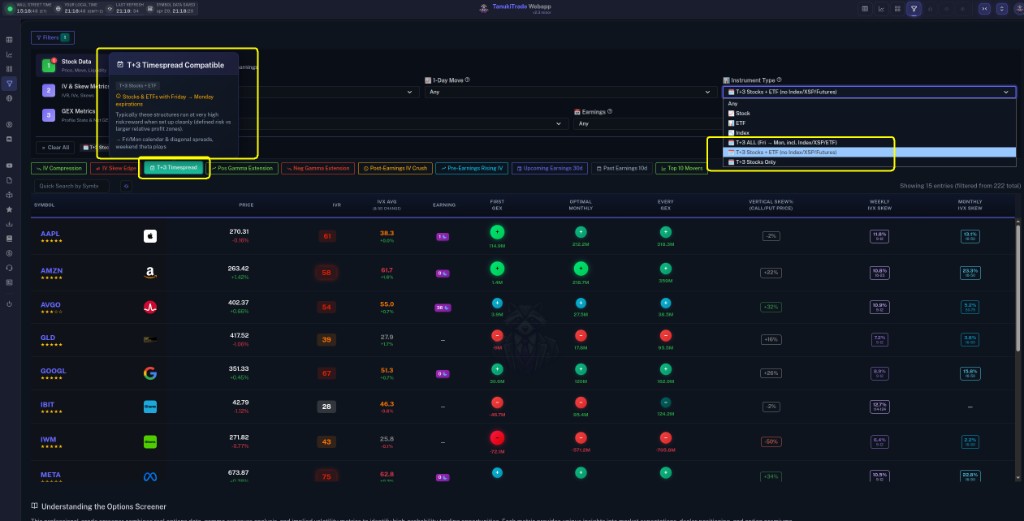Toggle the T+3 Timespread preset chip
1024x521 pixels.
coord(174,168)
